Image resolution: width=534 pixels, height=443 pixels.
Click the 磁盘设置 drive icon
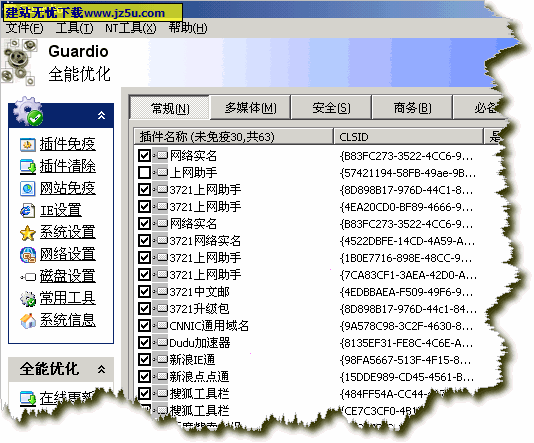click(x=28, y=277)
